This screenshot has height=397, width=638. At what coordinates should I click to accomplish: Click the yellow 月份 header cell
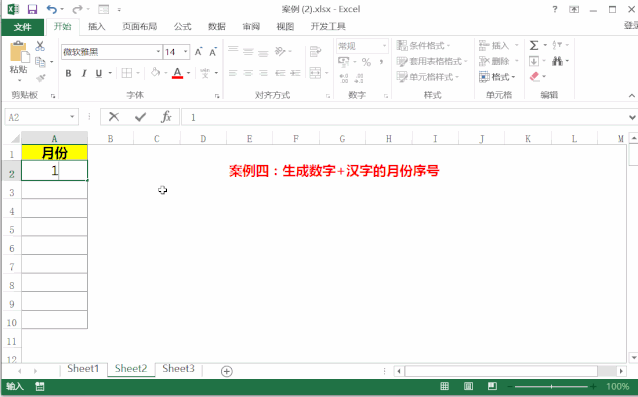tap(54, 153)
